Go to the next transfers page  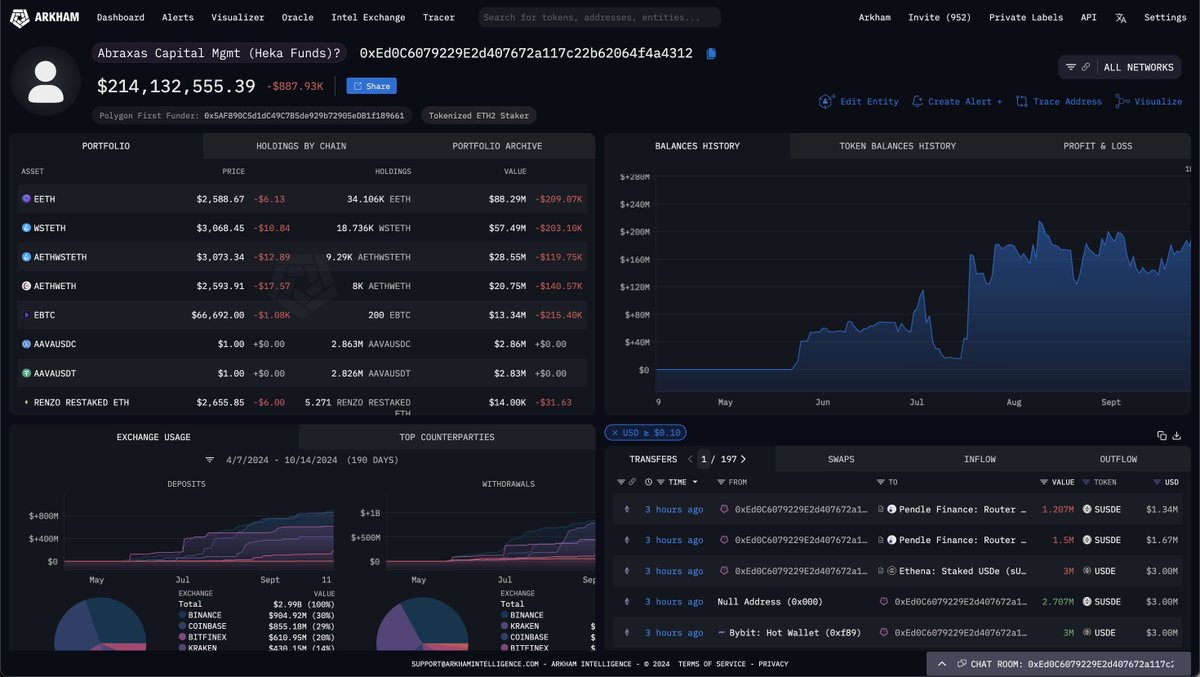tap(743, 459)
